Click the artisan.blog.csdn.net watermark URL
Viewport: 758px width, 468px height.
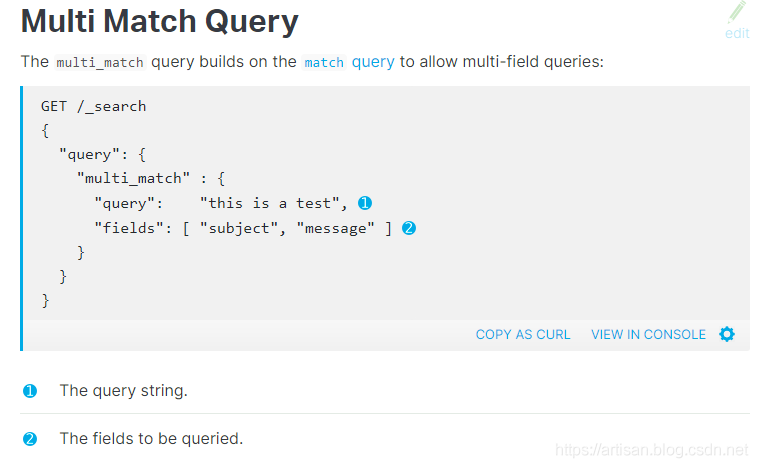[x=651, y=451]
